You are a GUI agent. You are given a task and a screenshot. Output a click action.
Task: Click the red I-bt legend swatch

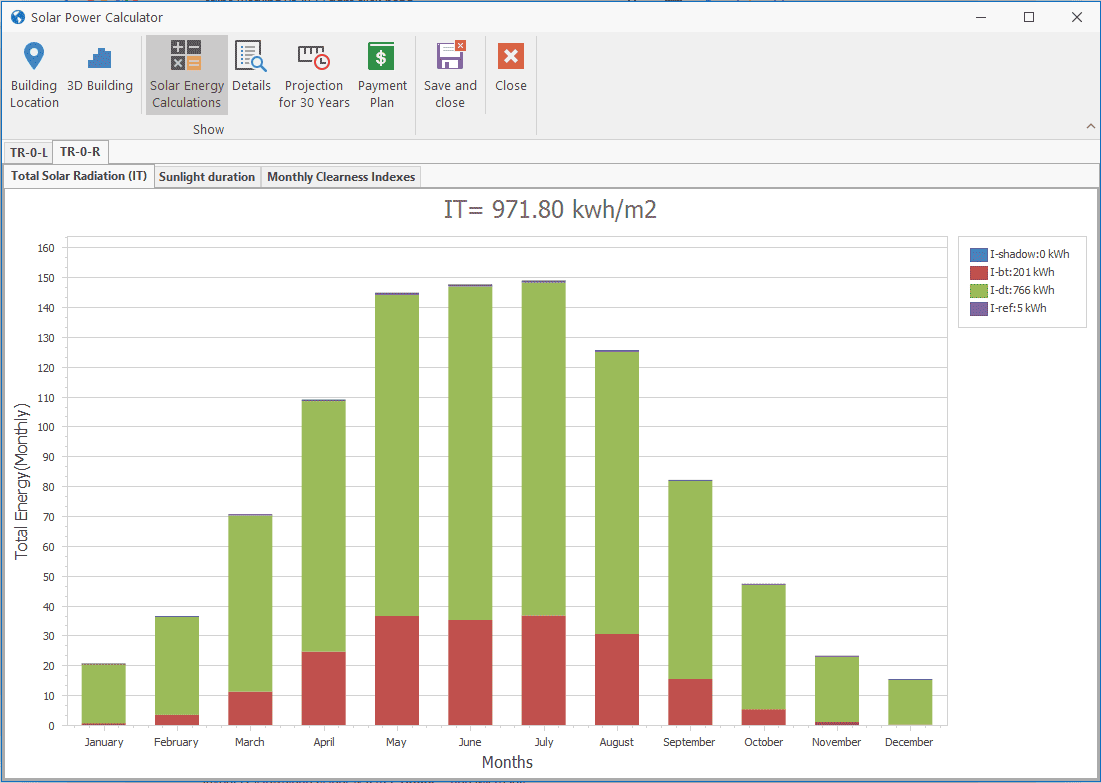979,272
